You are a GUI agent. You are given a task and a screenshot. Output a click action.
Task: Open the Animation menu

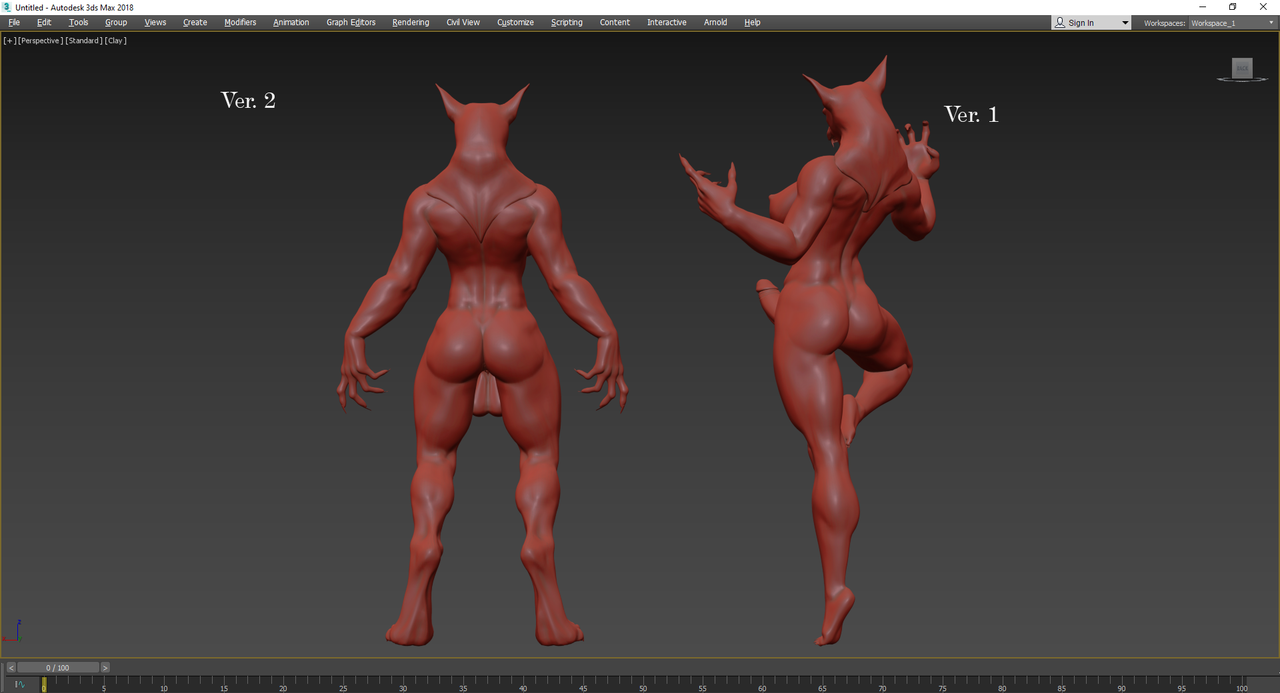pos(291,22)
